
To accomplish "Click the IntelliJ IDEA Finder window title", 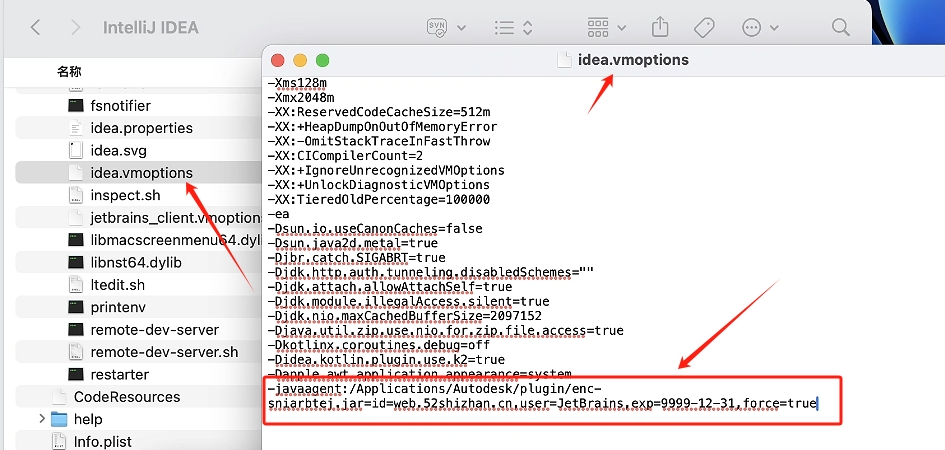I will (x=151, y=28).
